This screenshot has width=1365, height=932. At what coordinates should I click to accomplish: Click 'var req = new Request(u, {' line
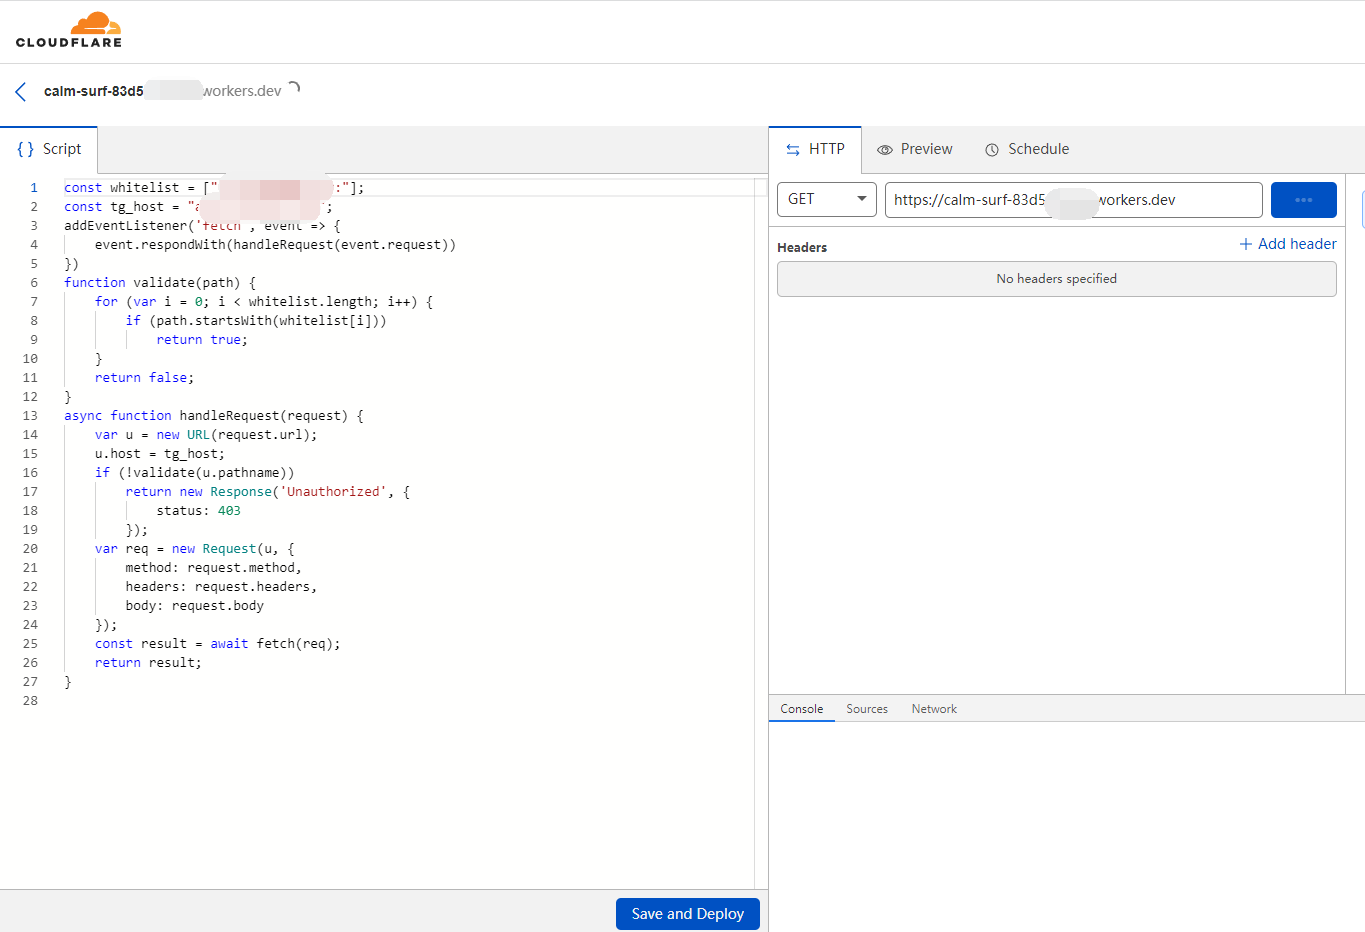[194, 549]
